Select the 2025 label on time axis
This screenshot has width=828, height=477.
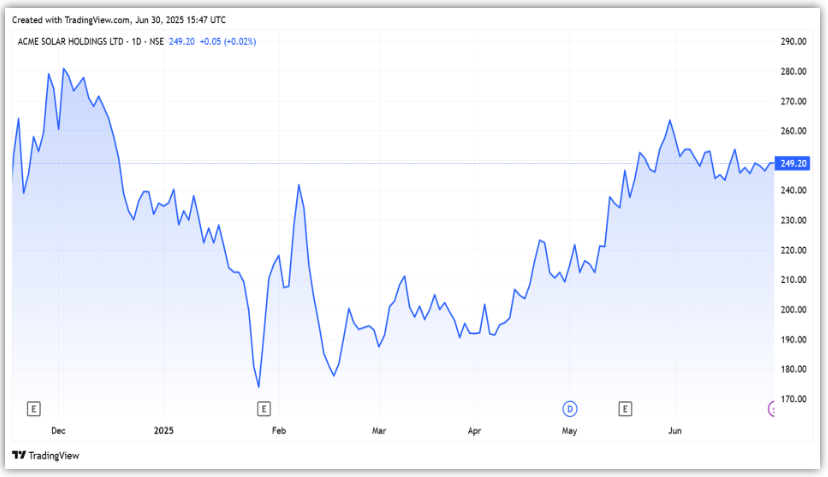click(x=165, y=431)
